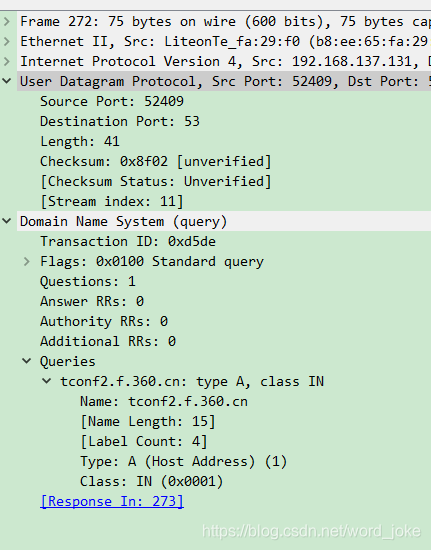Select the Name: tconf2.f.360.cn field
The width and height of the screenshot is (431, 550).
(164, 401)
